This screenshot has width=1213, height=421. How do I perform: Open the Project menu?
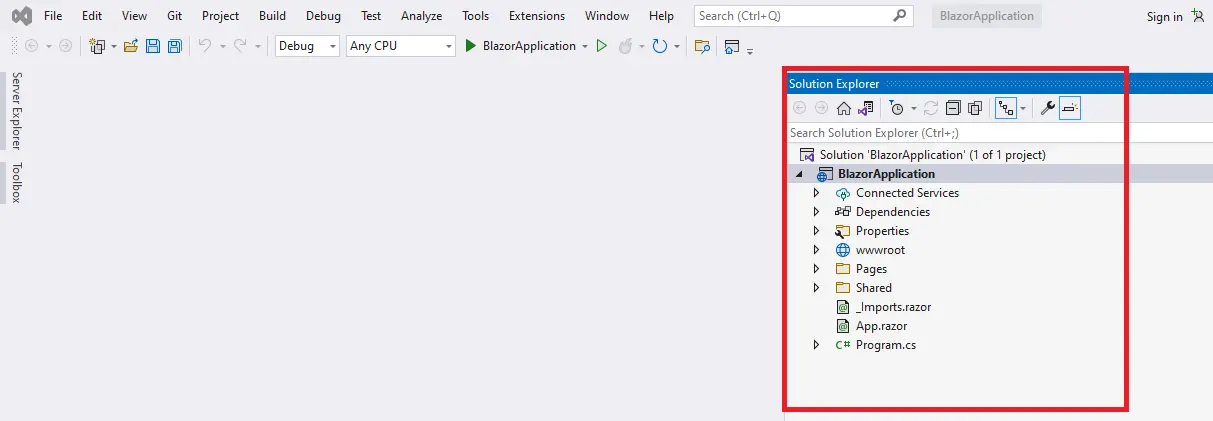[220, 16]
